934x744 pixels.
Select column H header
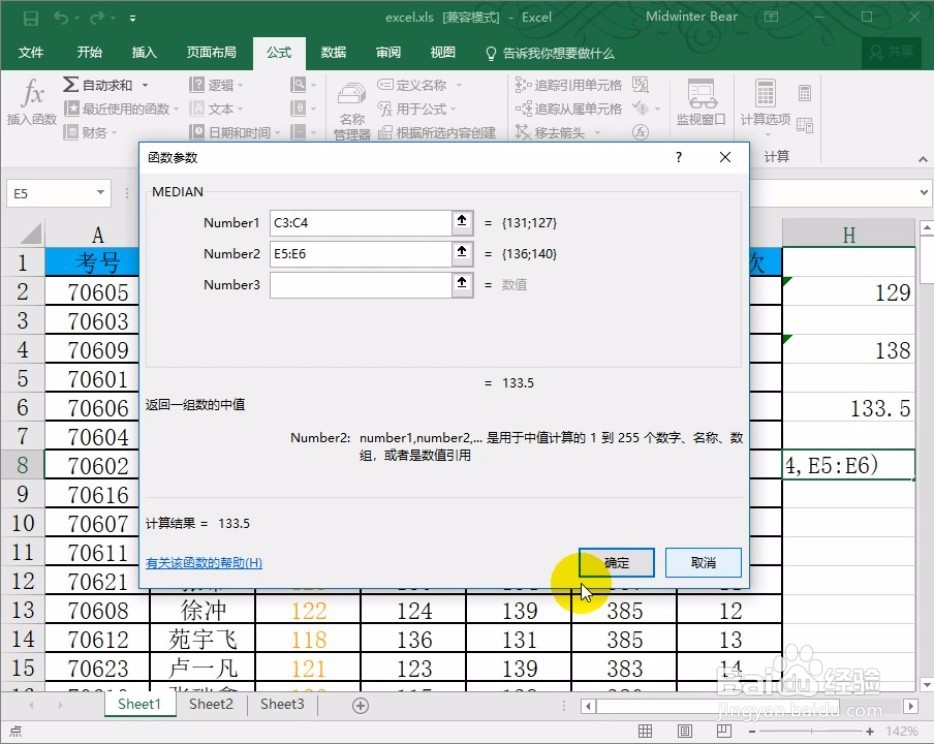click(849, 235)
